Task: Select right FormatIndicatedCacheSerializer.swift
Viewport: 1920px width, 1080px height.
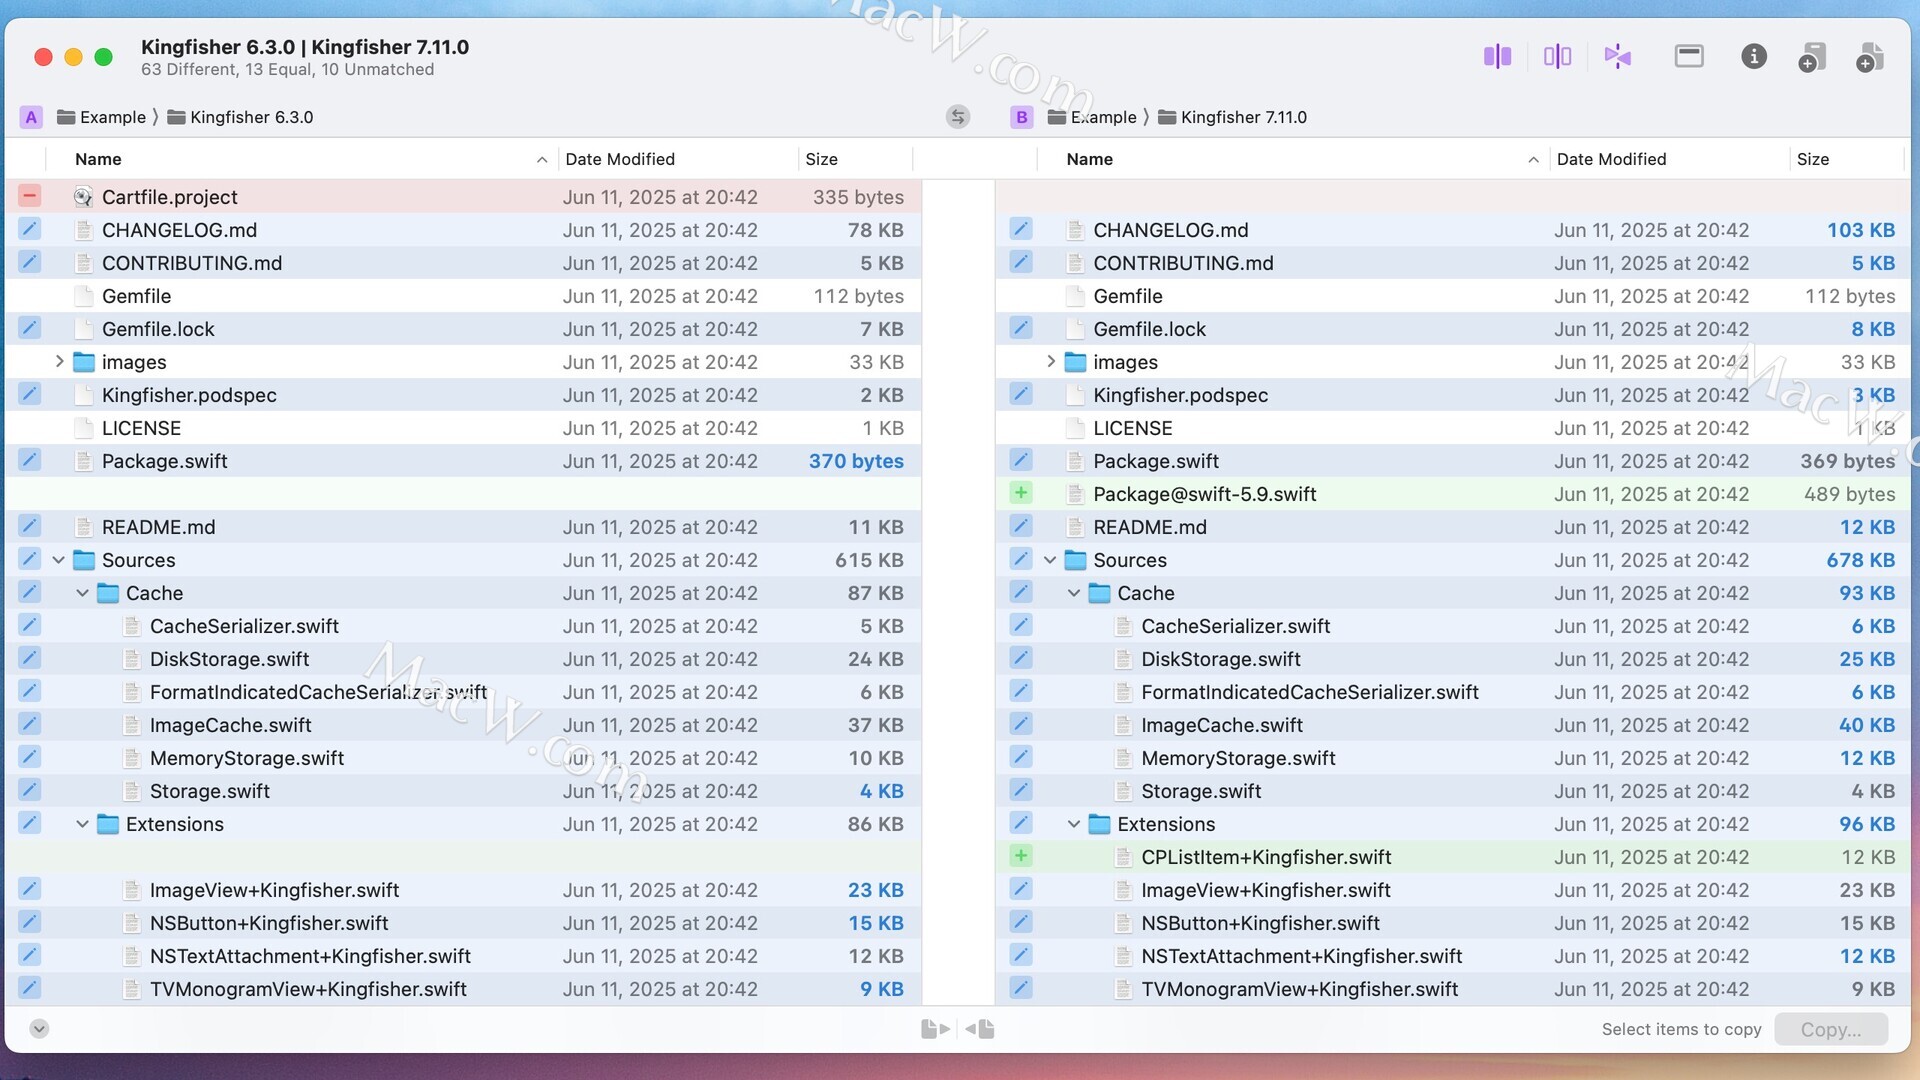Action: (x=1453, y=692)
